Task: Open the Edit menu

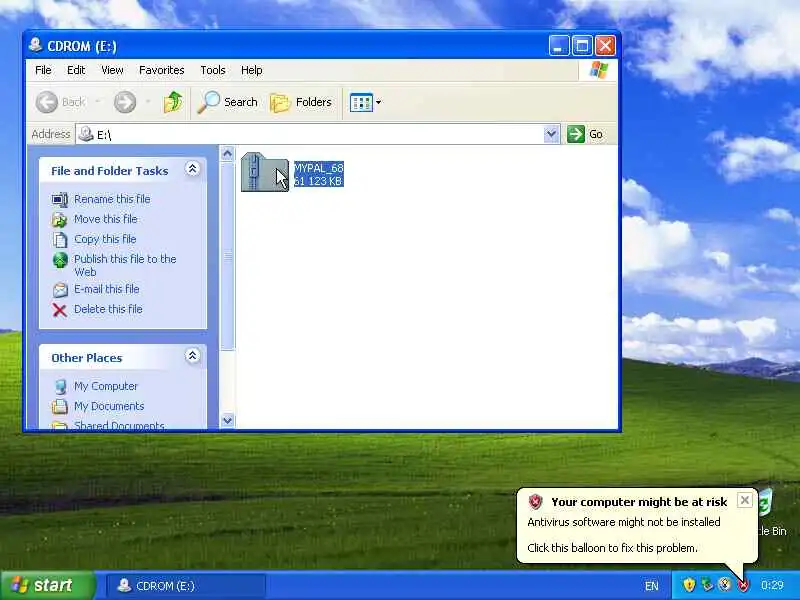Action: (76, 70)
